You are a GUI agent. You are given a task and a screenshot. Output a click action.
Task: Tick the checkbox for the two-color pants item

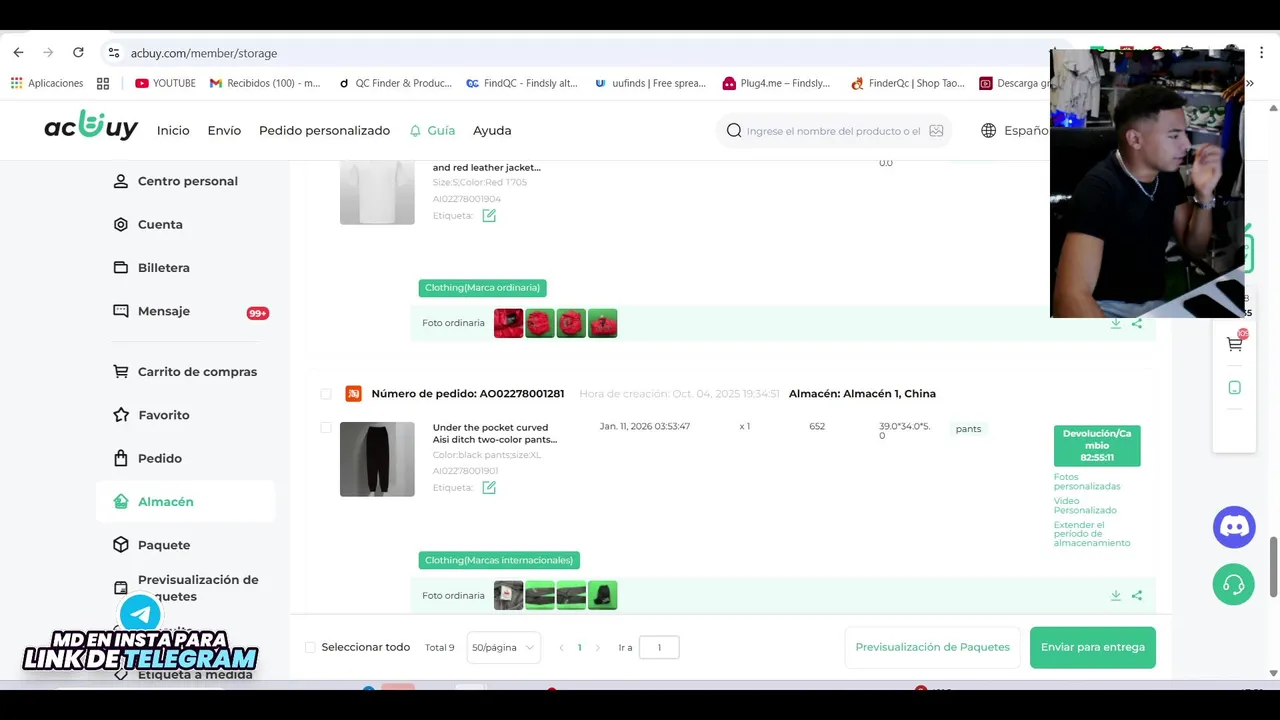[x=326, y=428]
